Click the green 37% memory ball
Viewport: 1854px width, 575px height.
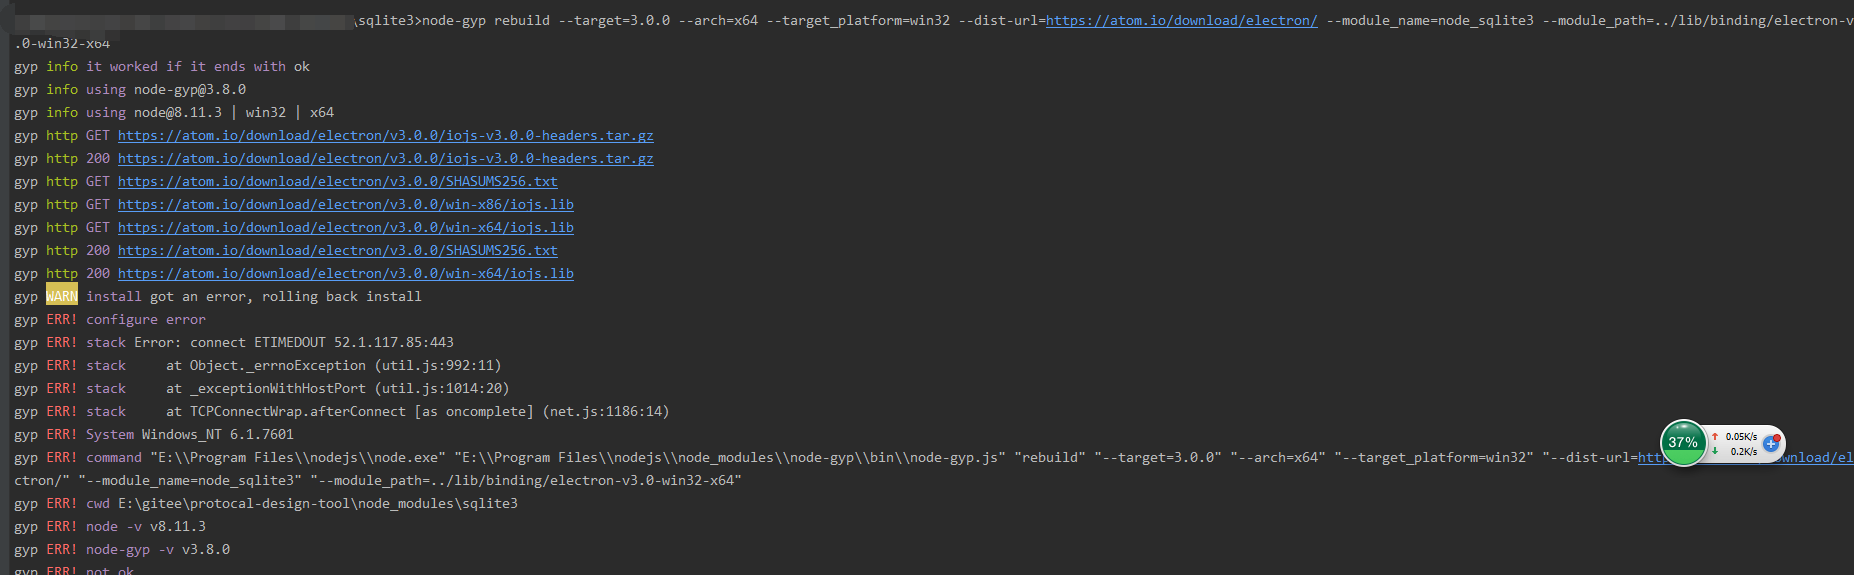(1683, 443)
